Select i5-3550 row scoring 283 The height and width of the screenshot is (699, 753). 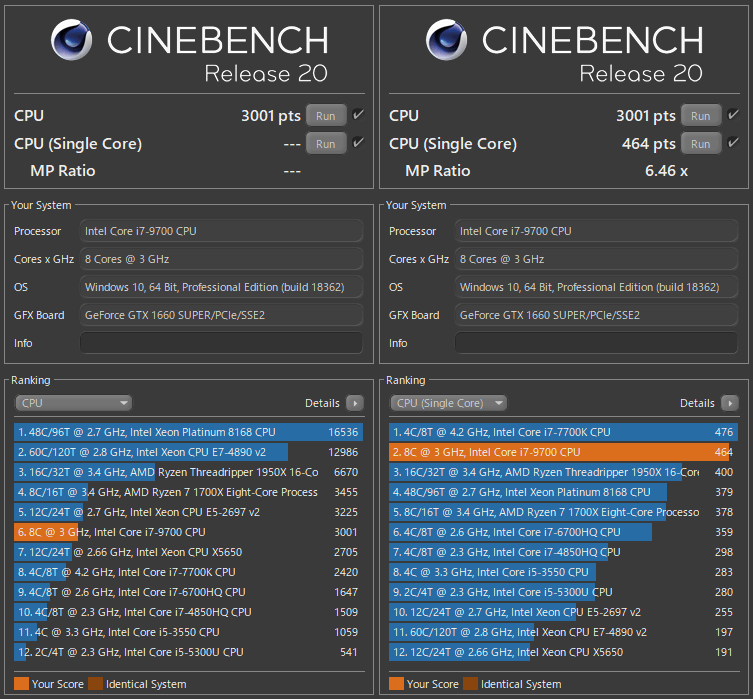[x=563, y=572]
